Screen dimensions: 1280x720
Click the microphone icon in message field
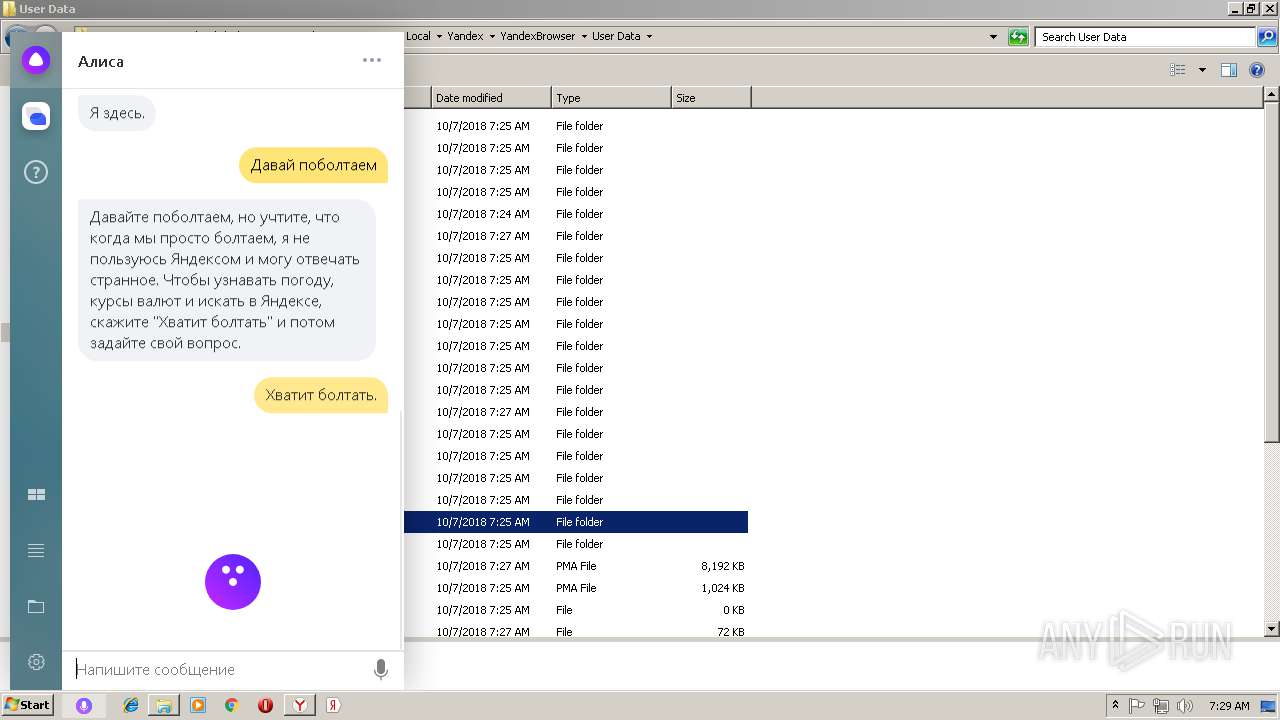(380, 670)
